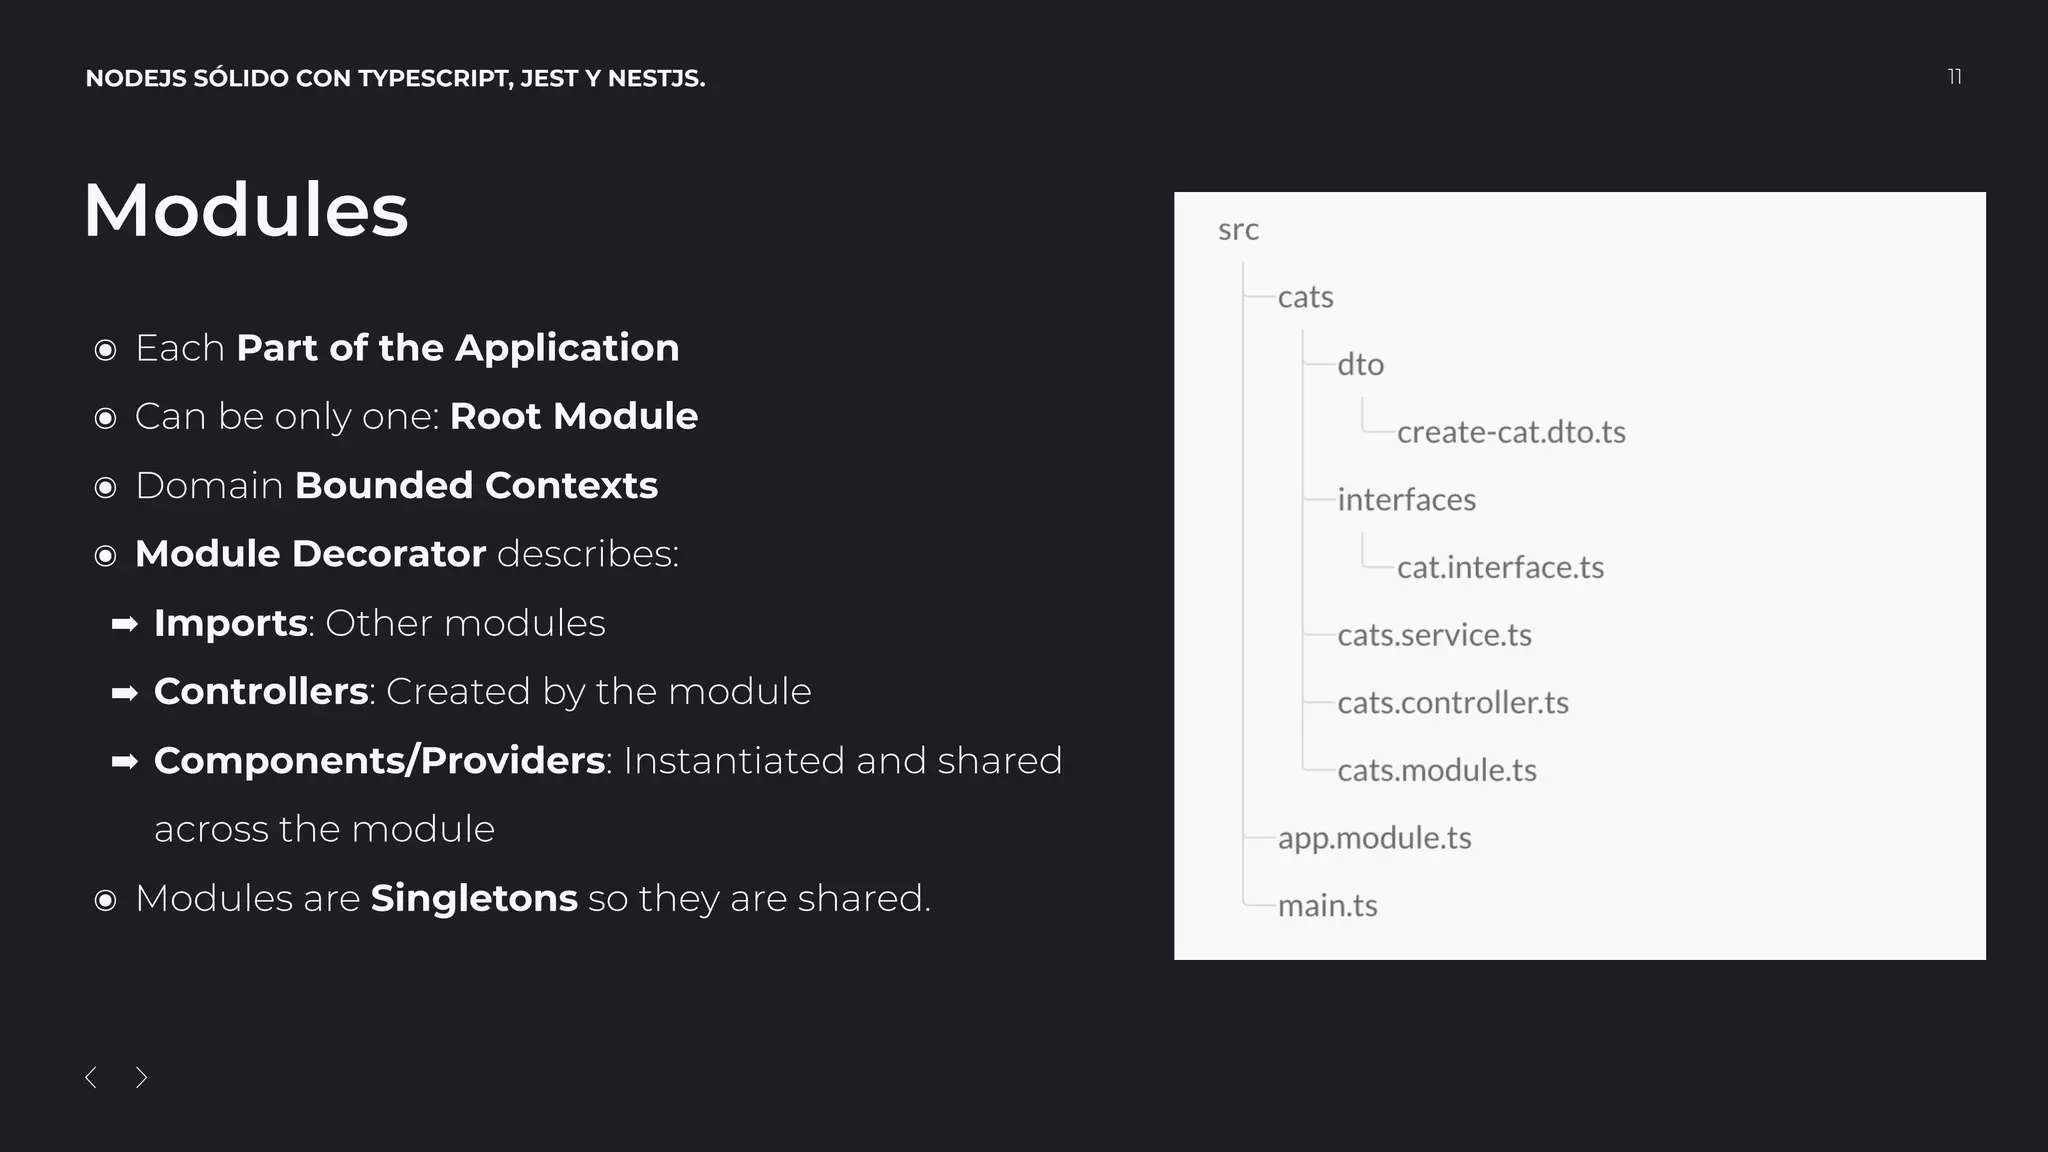Expand the cats folder in tree
Viewport: 2048px width, 1152px height.
(1305, 297)
